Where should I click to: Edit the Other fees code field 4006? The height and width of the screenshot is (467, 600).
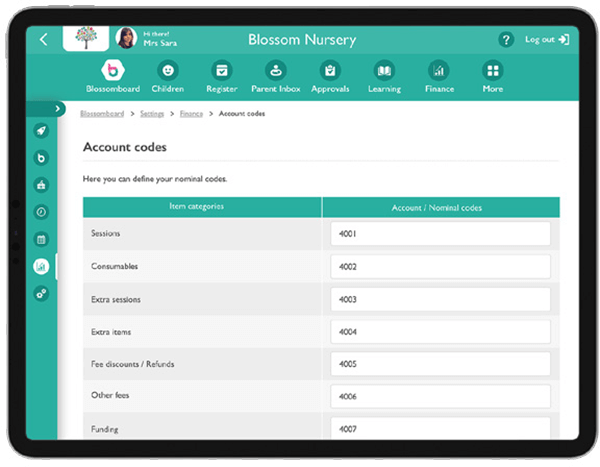pyautogui.click(x=440, y=397)
